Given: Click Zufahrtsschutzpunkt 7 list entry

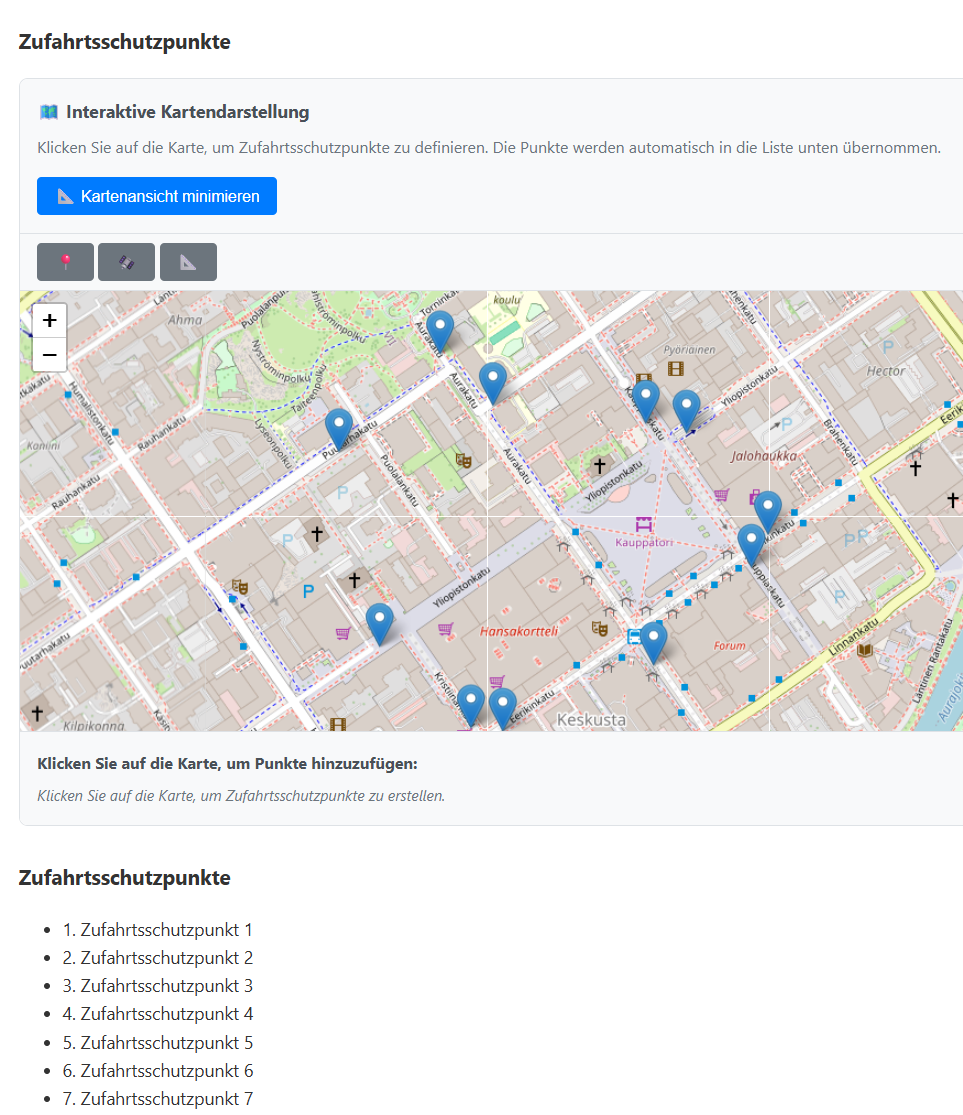Looking at the screenshot, I should [166, 1099].
